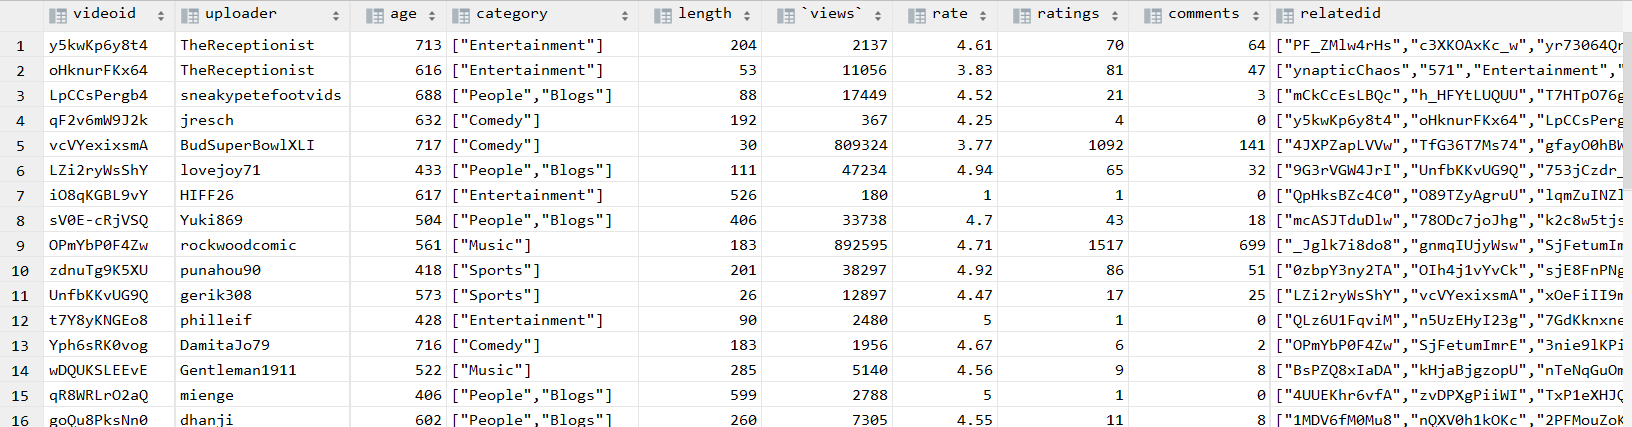Click the table icon beside length header
The image size is (1632, 427).
click(x=663, y=15)
